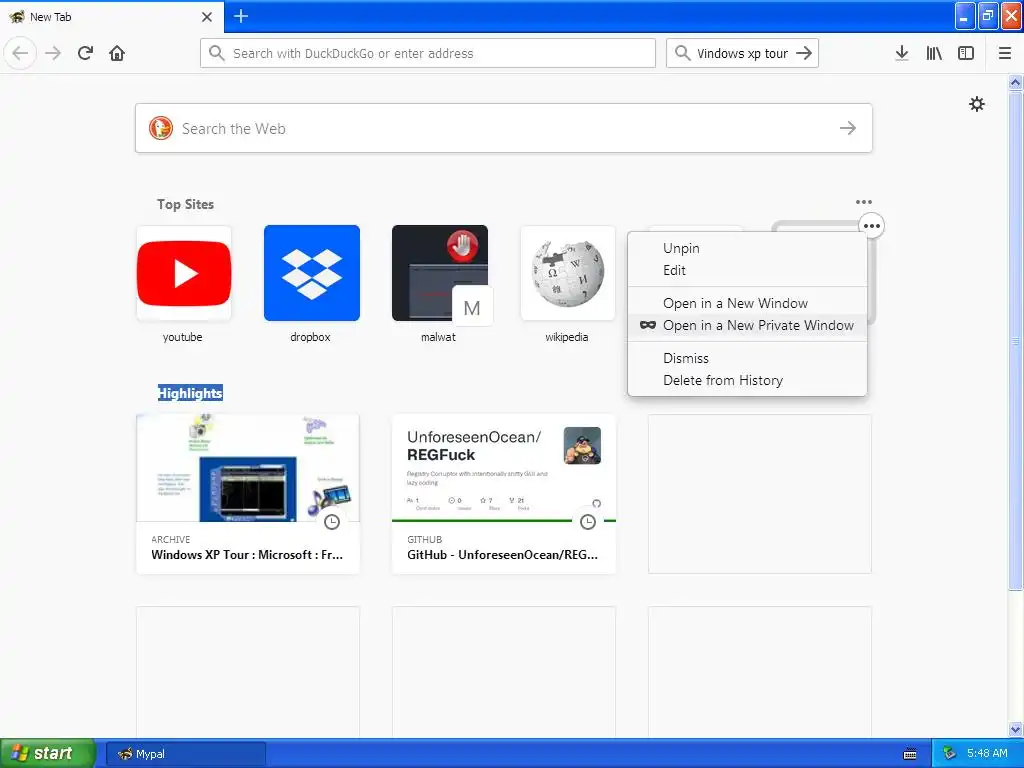Open the Windows Start menu
Screen dimensions: 1024x768
coord(48,753)
